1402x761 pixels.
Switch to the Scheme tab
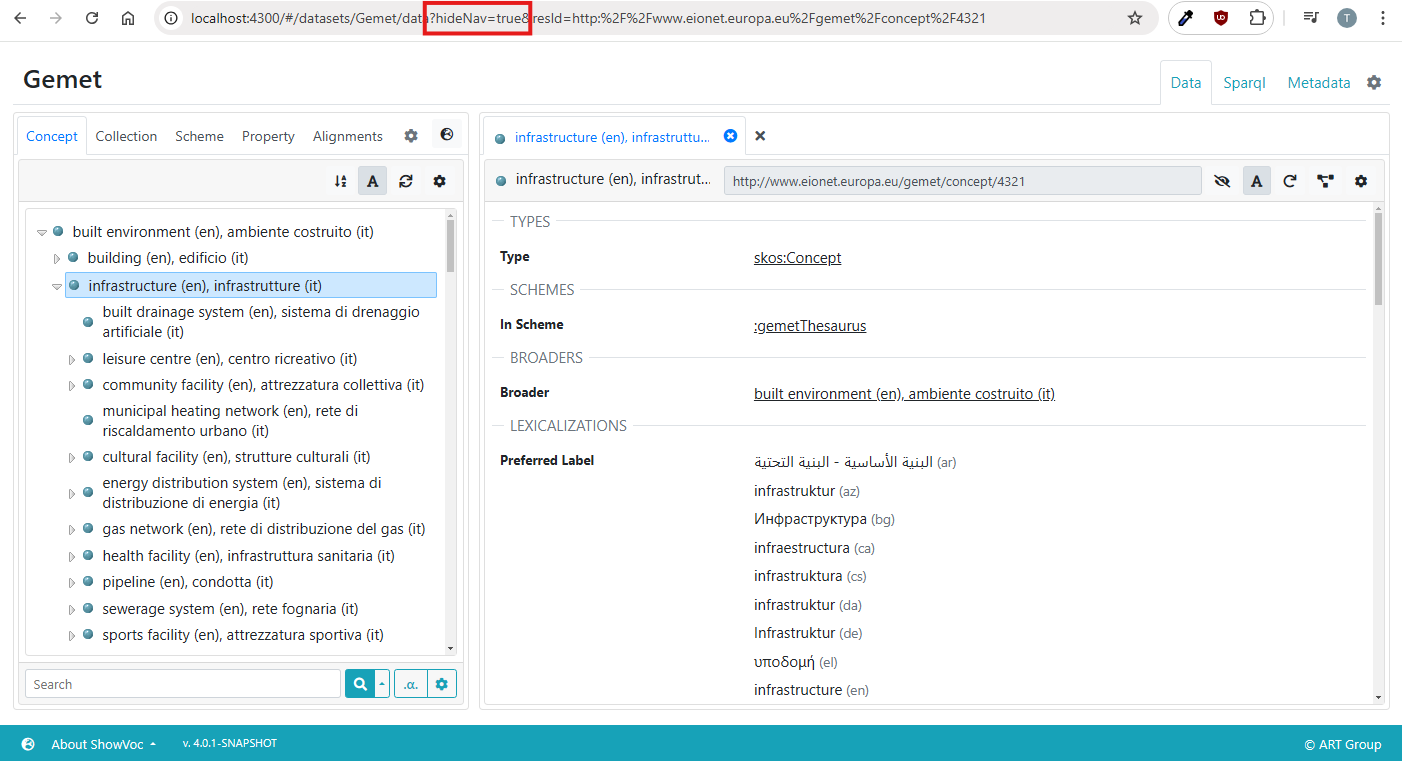pos(199,136)
